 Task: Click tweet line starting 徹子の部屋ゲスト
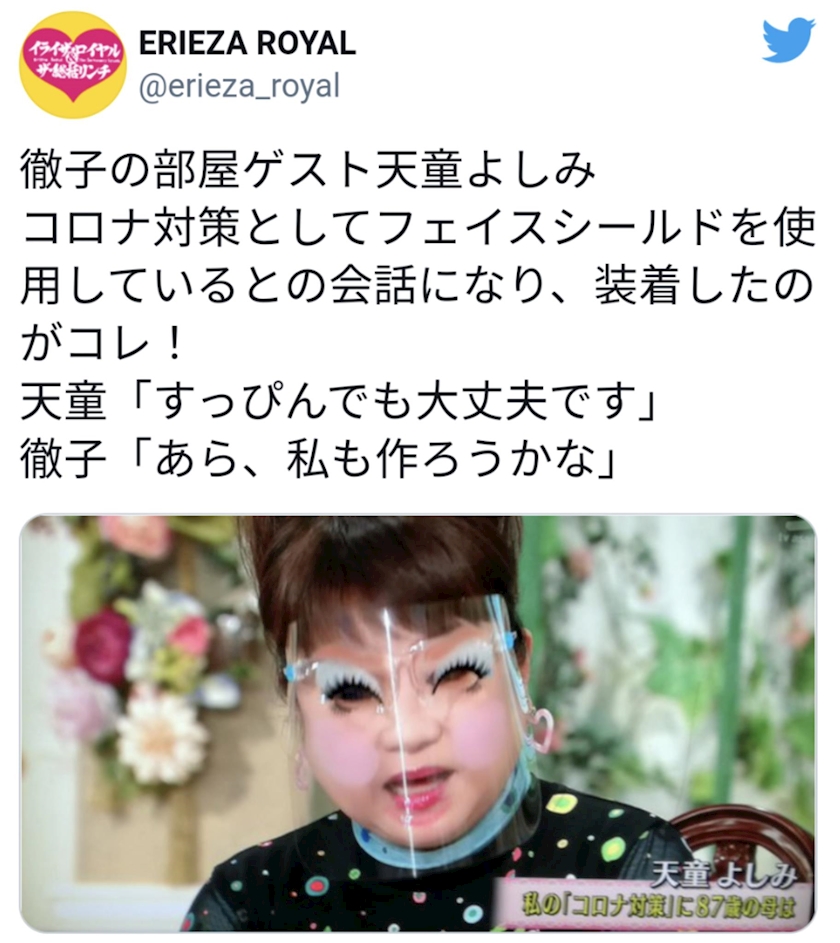coord(308,171)
